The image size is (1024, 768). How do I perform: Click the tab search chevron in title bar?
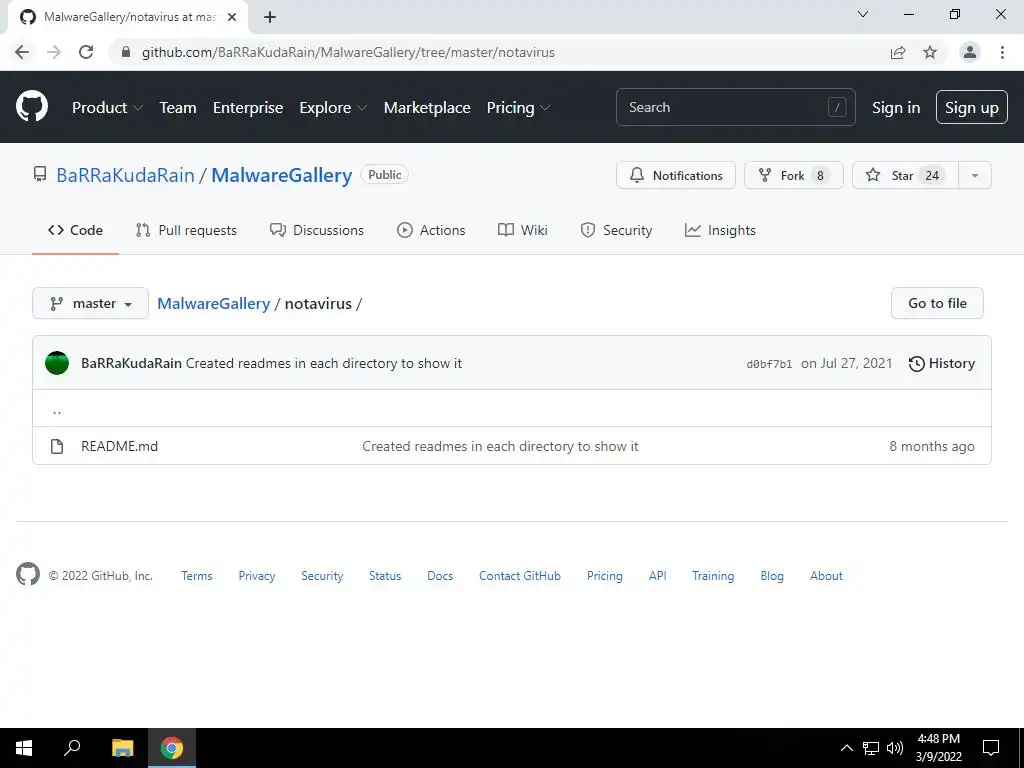(863, 14)
